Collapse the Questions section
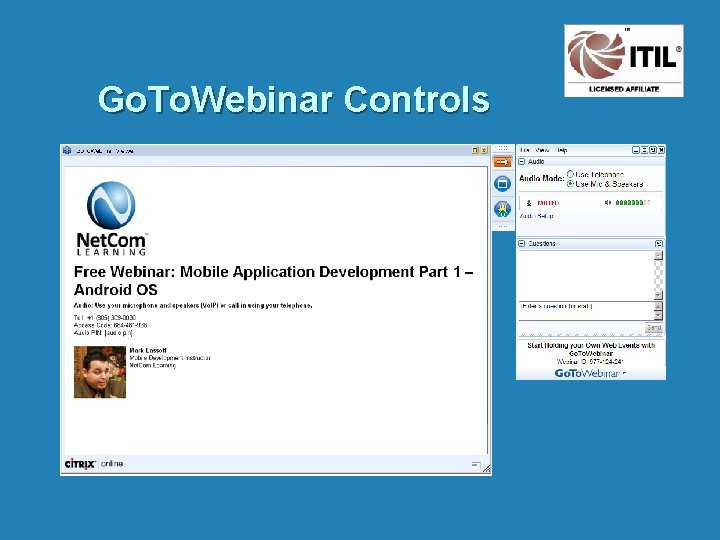720x540 pixels. 522,243
